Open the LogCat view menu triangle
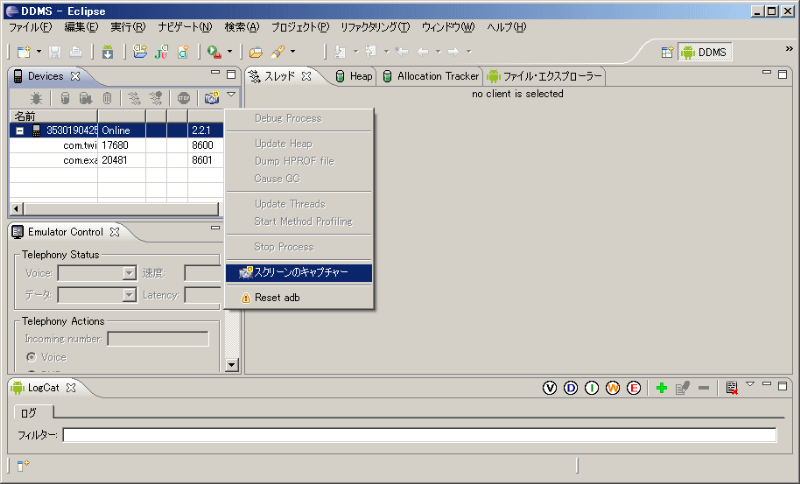800x484 pixels. click(x=750, y=384)
